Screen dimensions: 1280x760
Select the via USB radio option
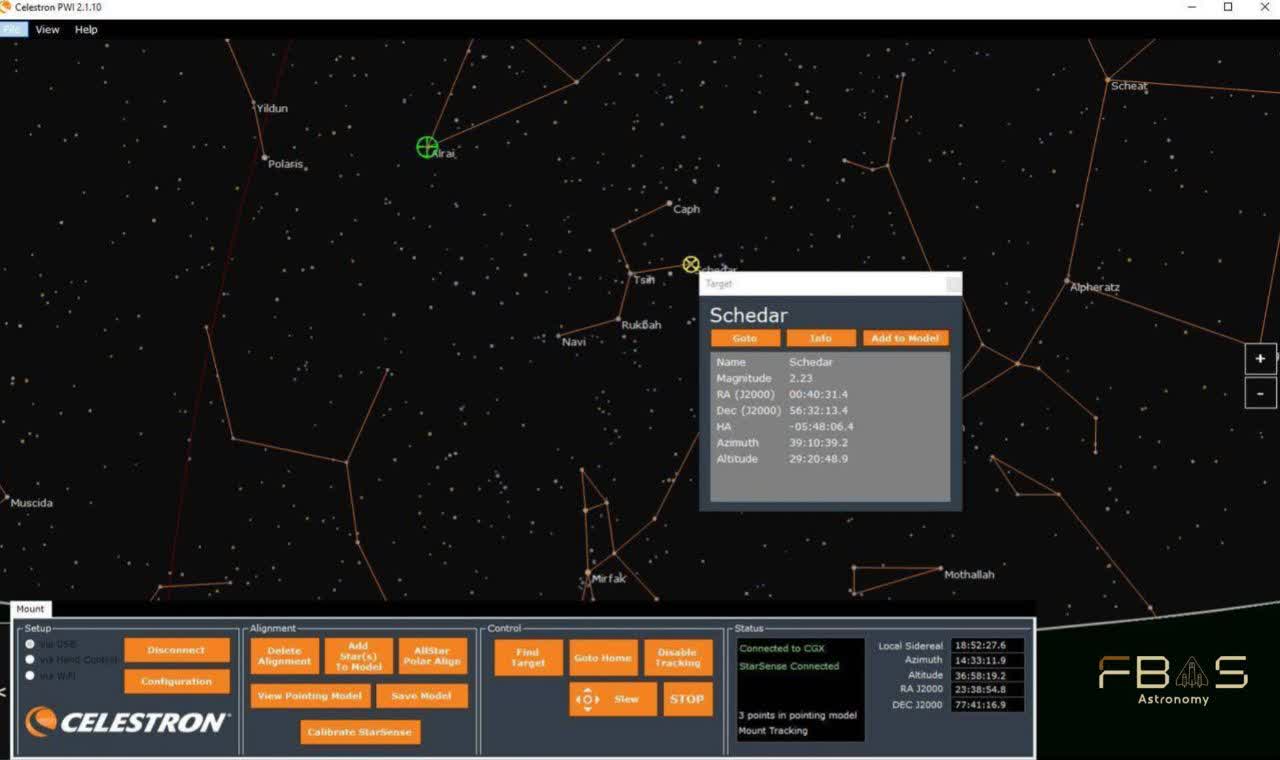coord(30,644)
